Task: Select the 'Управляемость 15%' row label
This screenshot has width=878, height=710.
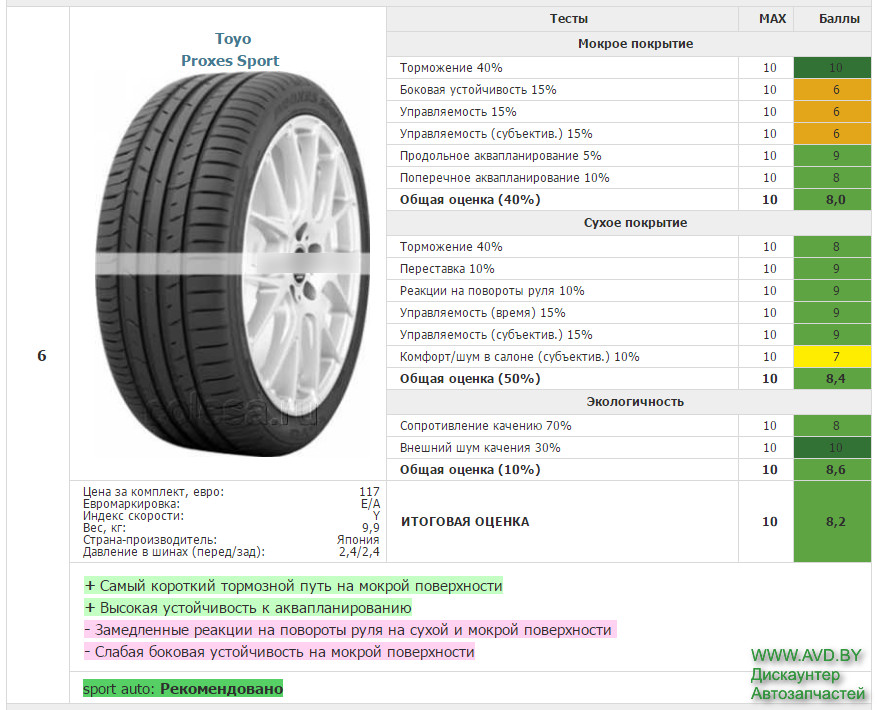Action: tap(458, 111)
